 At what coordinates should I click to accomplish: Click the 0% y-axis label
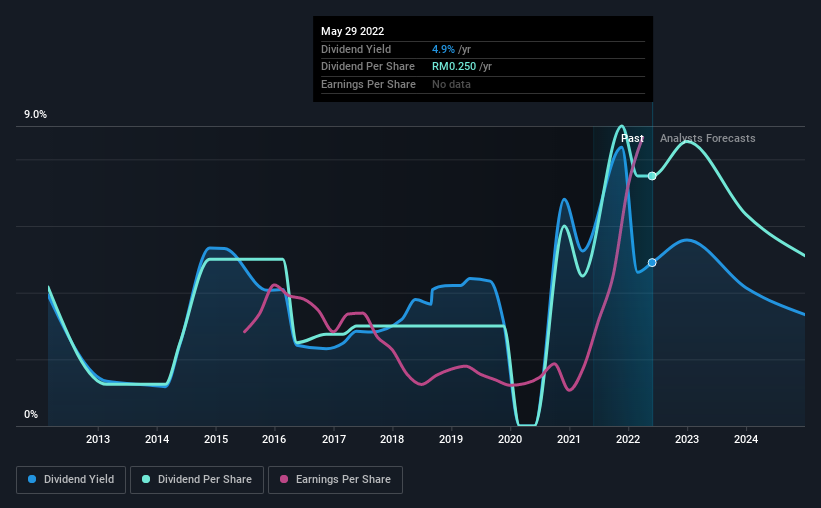pos(31,415)
